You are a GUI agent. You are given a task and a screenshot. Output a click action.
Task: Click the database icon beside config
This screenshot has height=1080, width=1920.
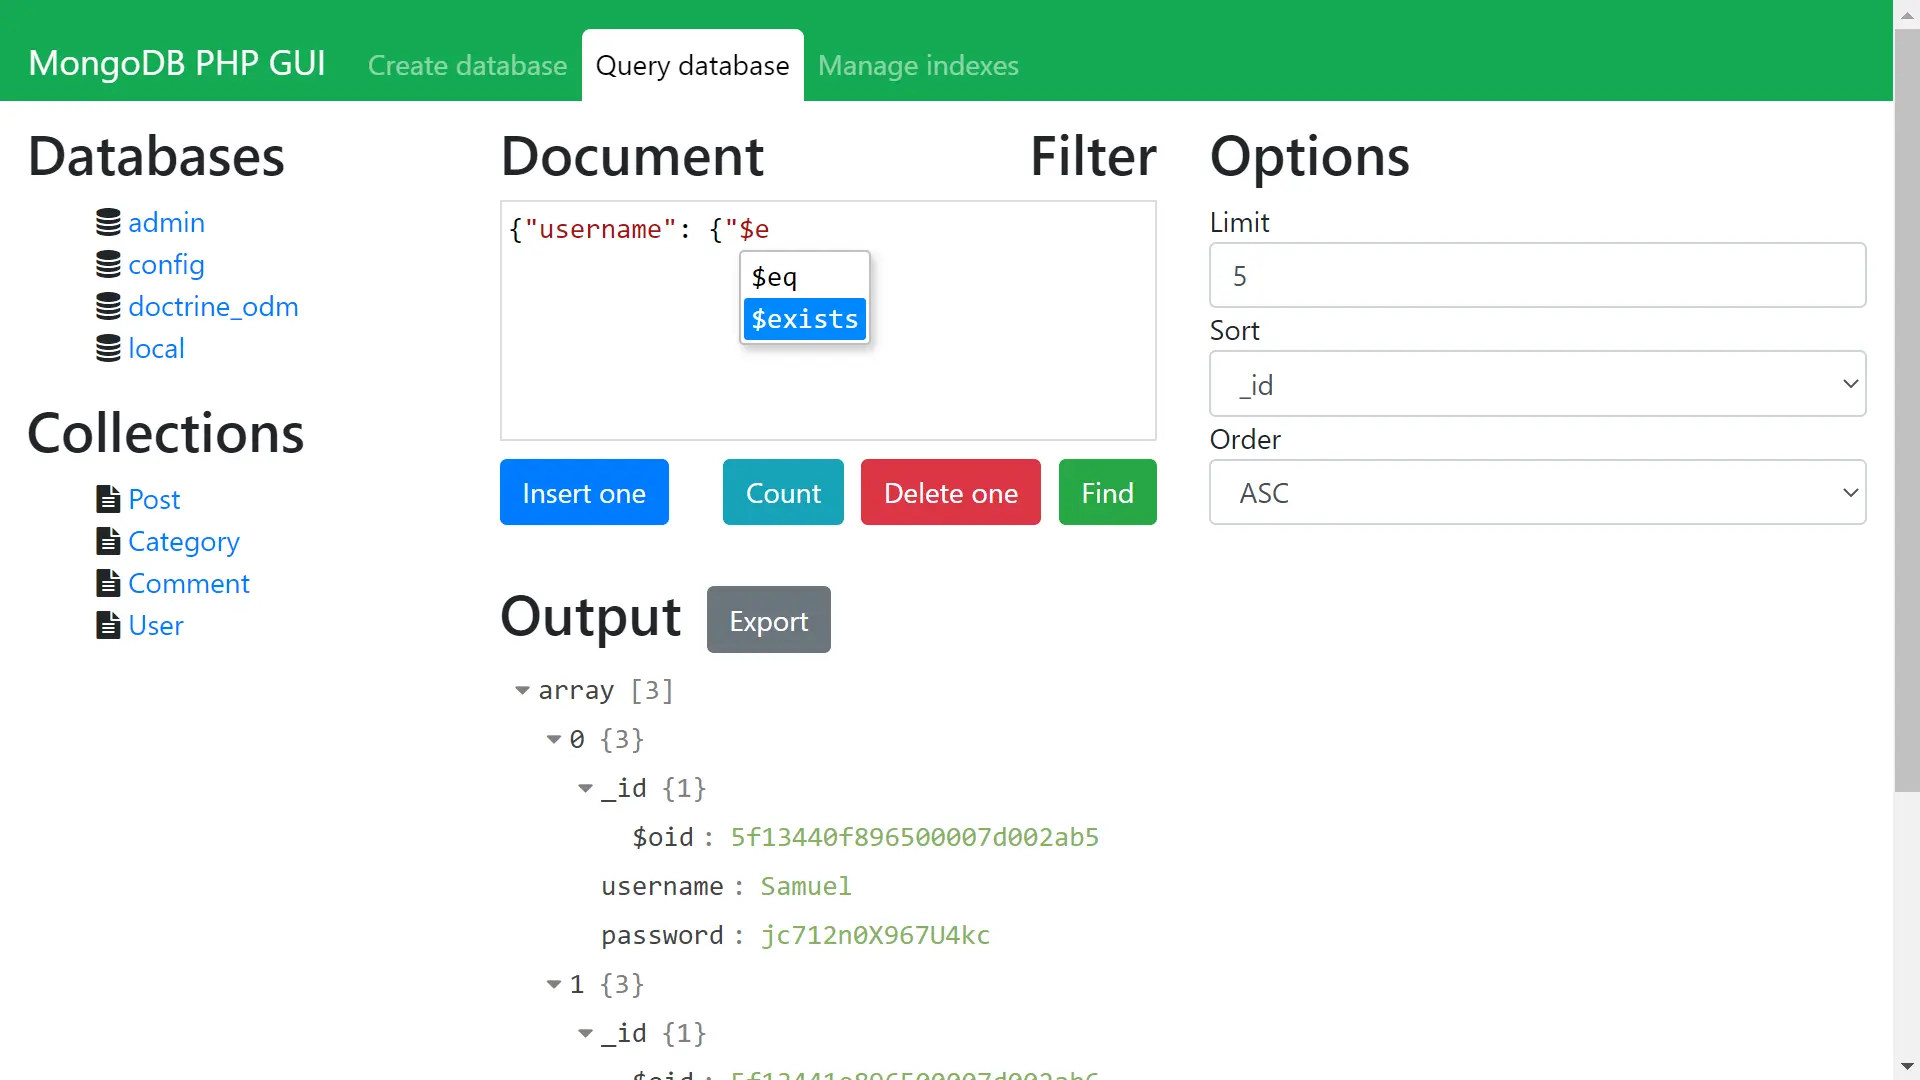(109, 263)
